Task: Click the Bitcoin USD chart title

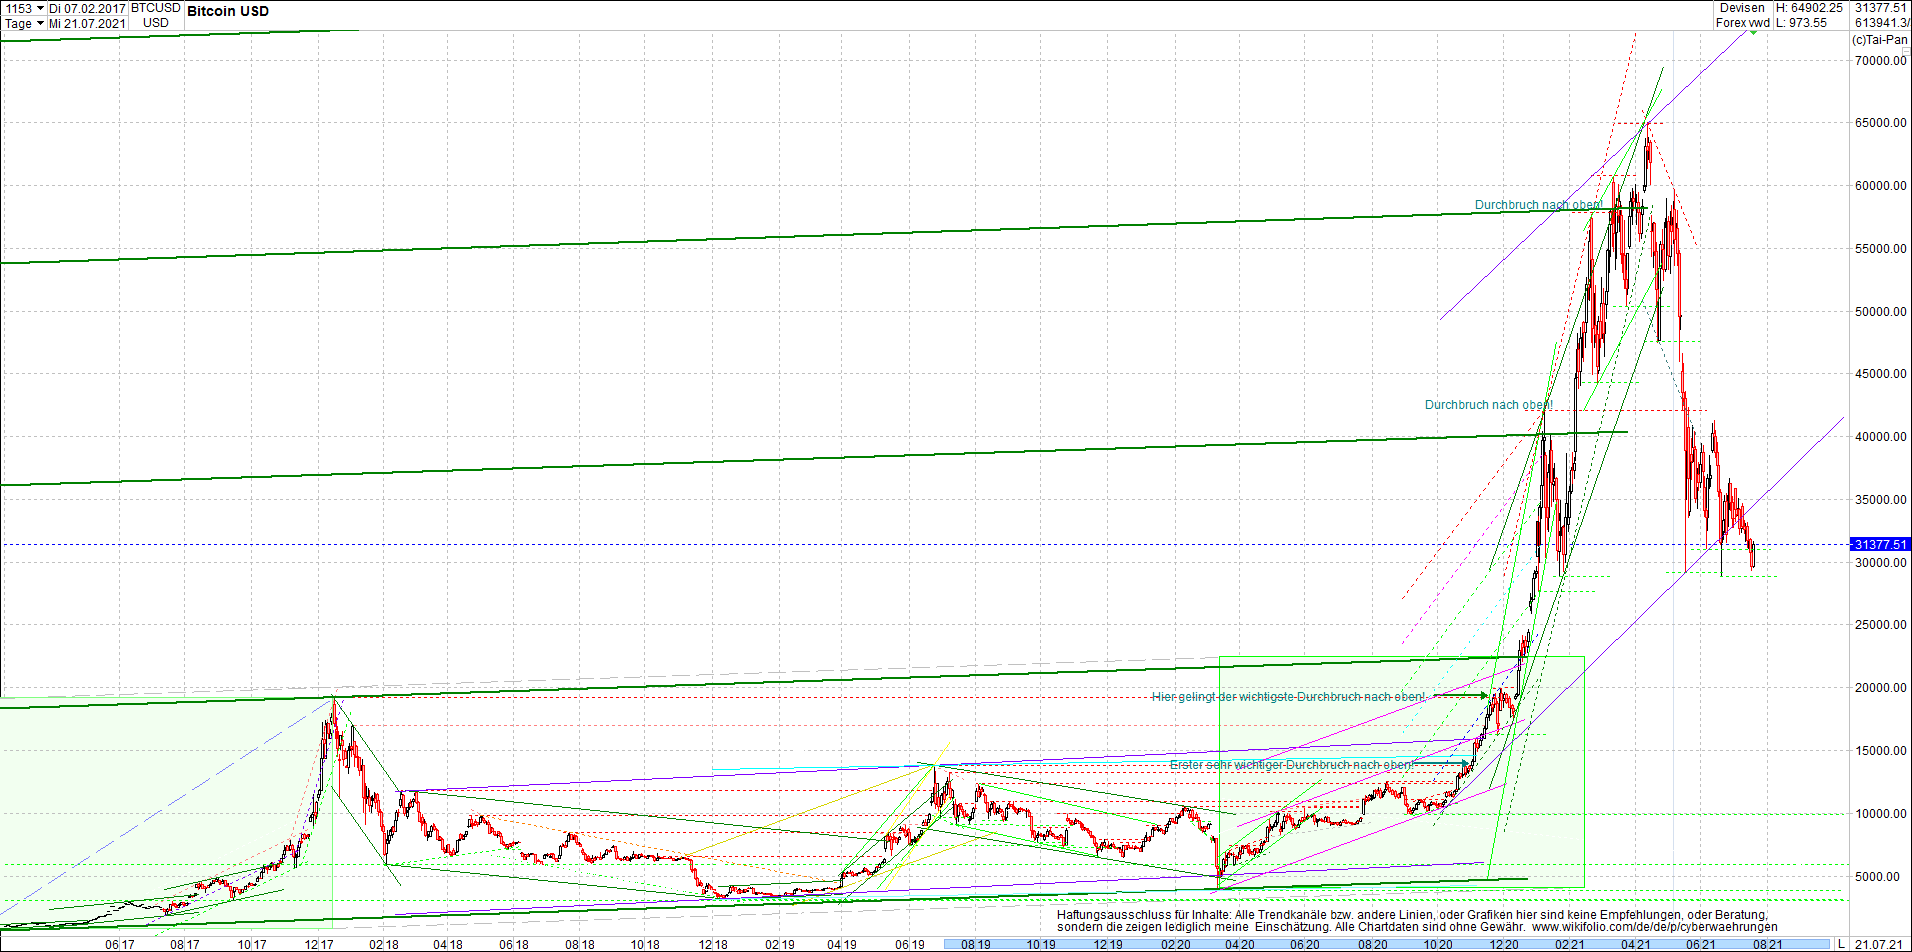Action: pos(228,11)
